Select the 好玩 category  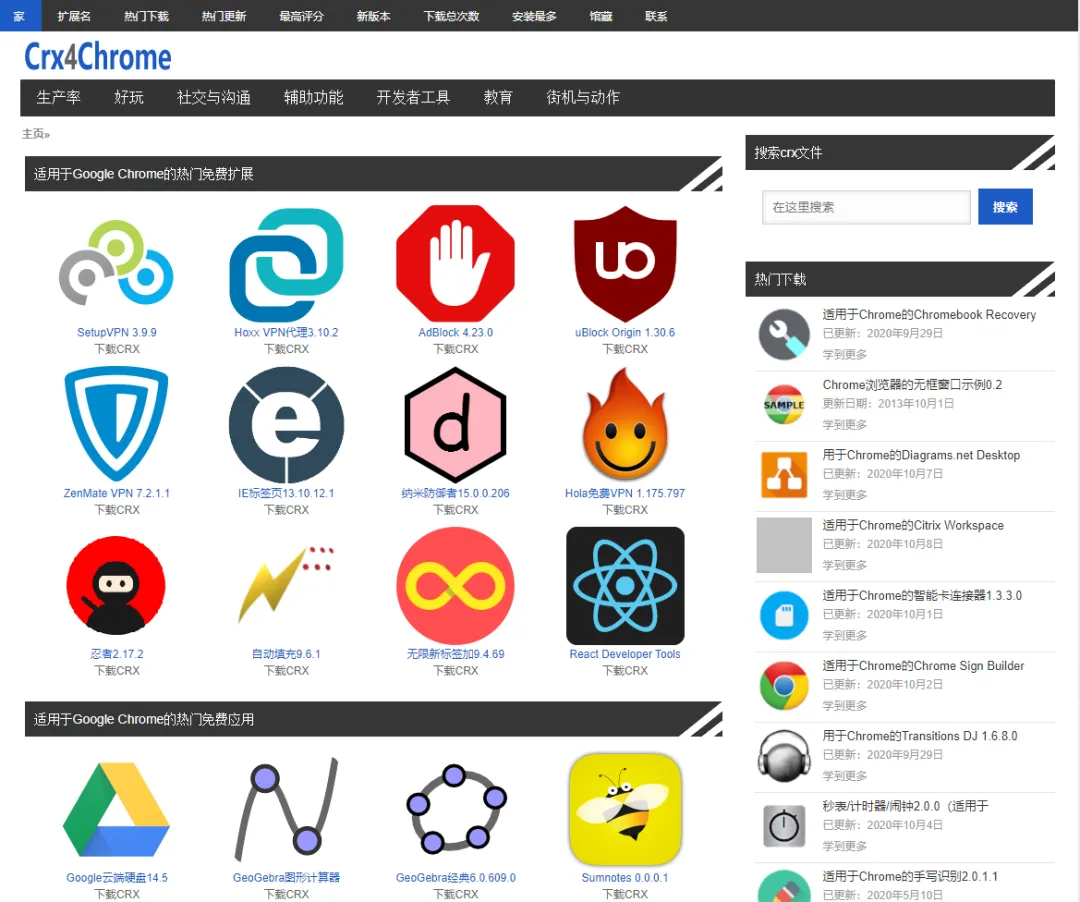129,98
